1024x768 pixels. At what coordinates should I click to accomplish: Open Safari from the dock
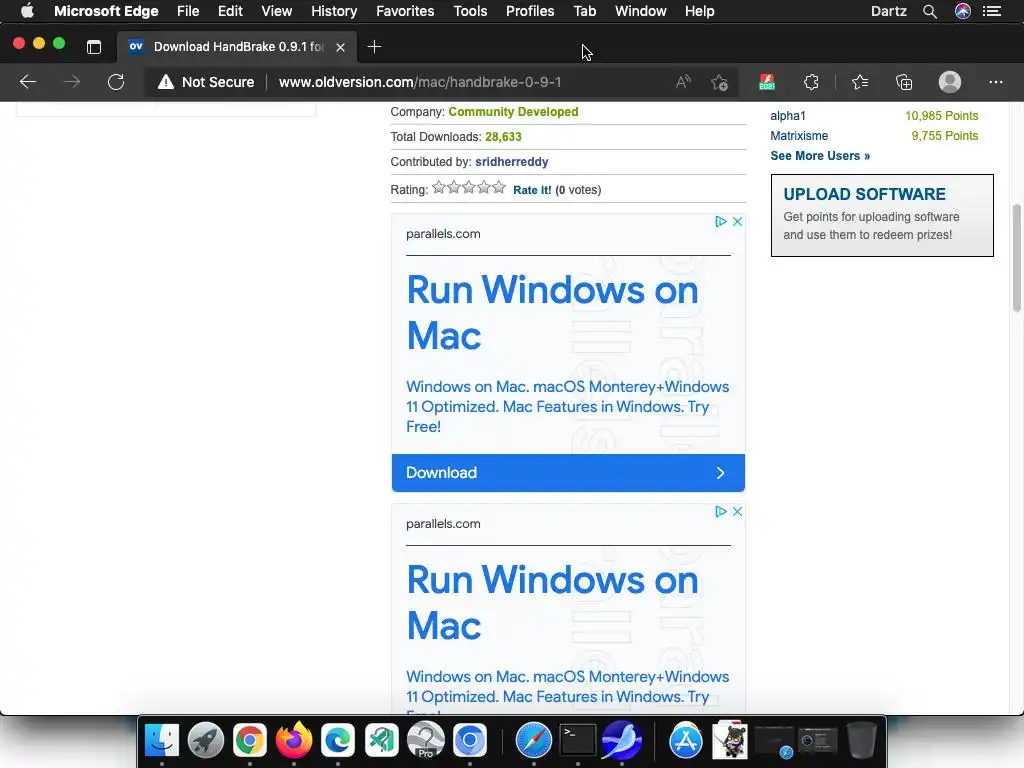coord(534,740)
